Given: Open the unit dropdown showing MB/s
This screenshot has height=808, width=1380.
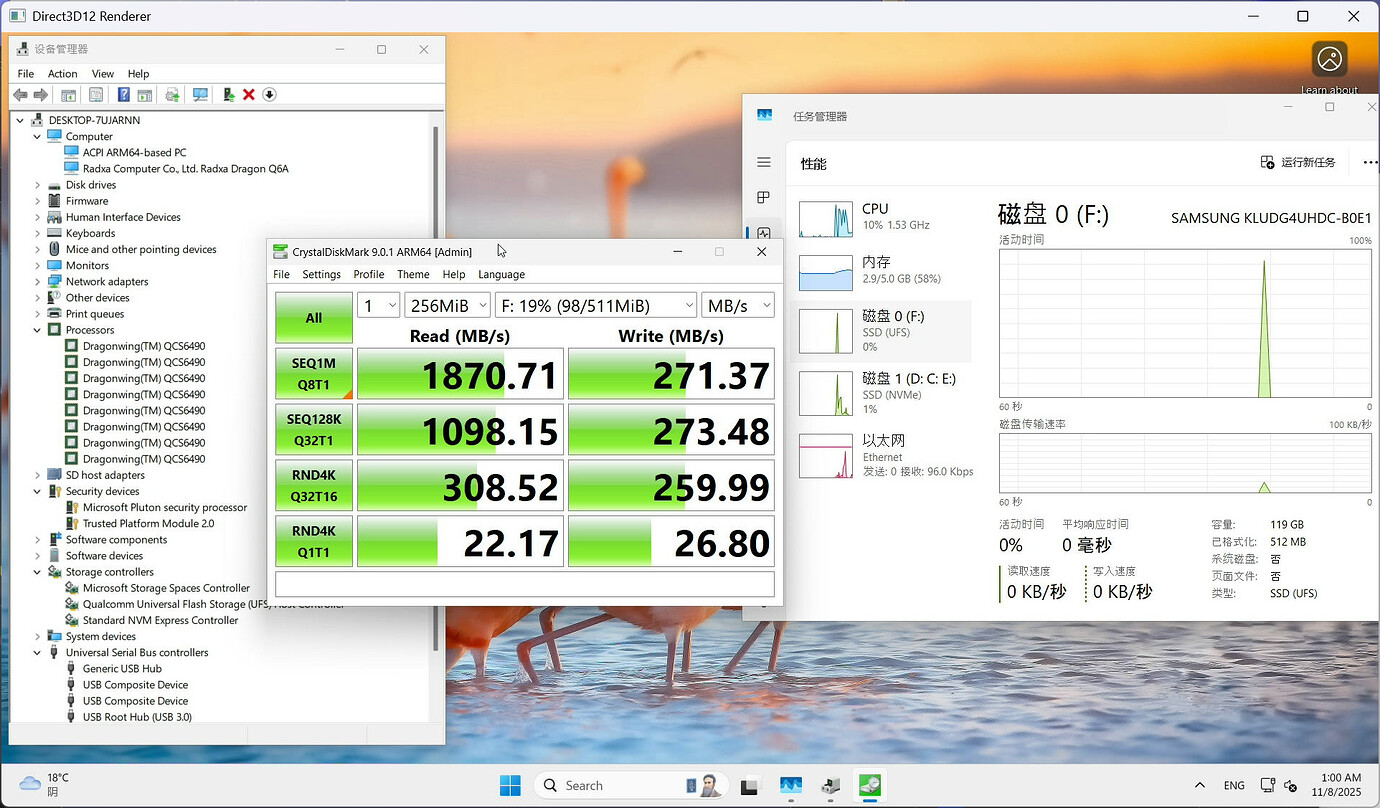Looking at the screenshot, I should click(738, 305).
